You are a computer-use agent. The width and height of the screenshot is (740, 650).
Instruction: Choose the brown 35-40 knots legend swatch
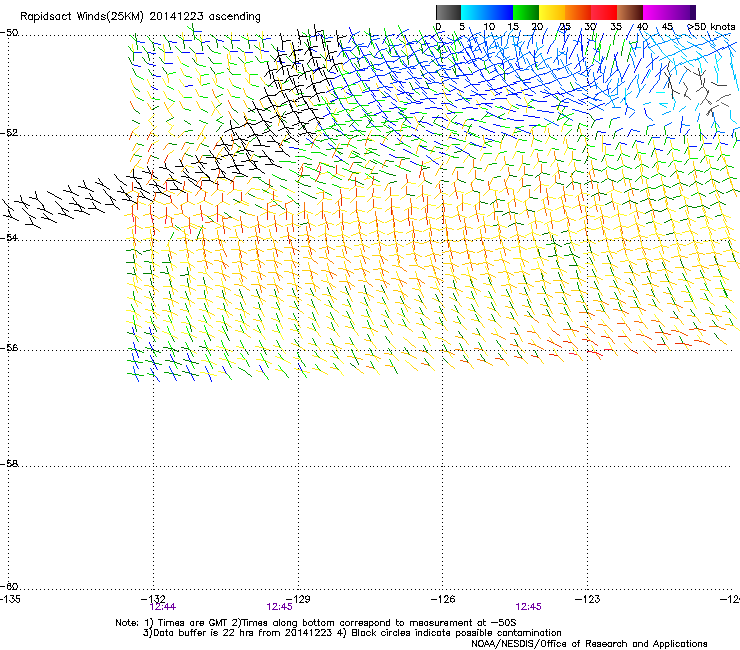click(x=630, y=12)
